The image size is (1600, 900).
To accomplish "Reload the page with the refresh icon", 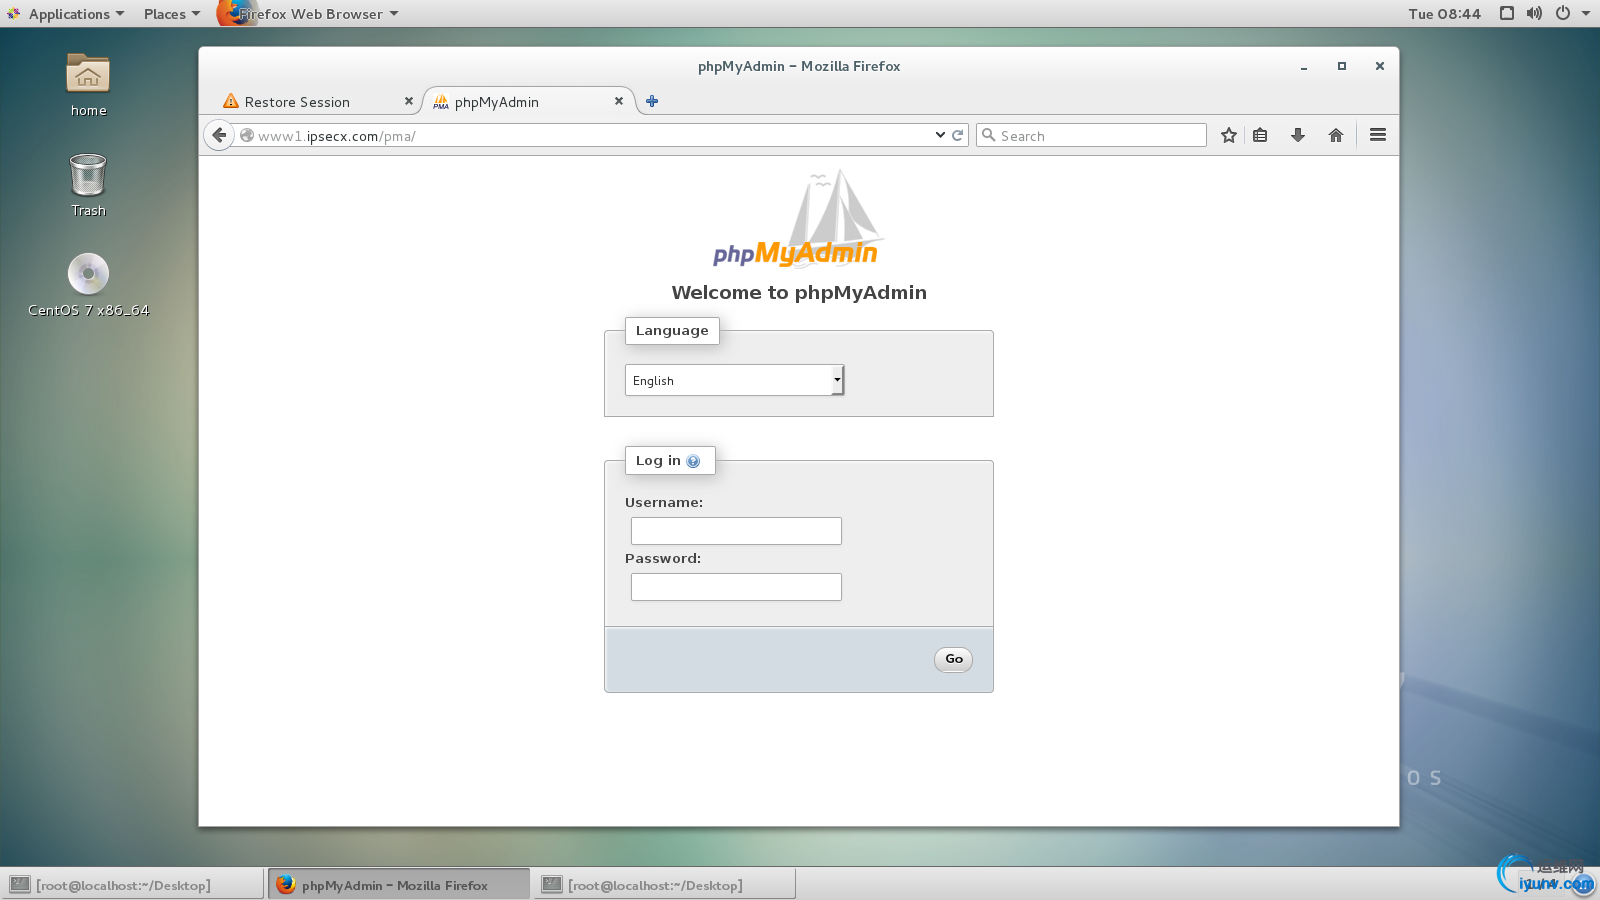I will coord(957,135).
